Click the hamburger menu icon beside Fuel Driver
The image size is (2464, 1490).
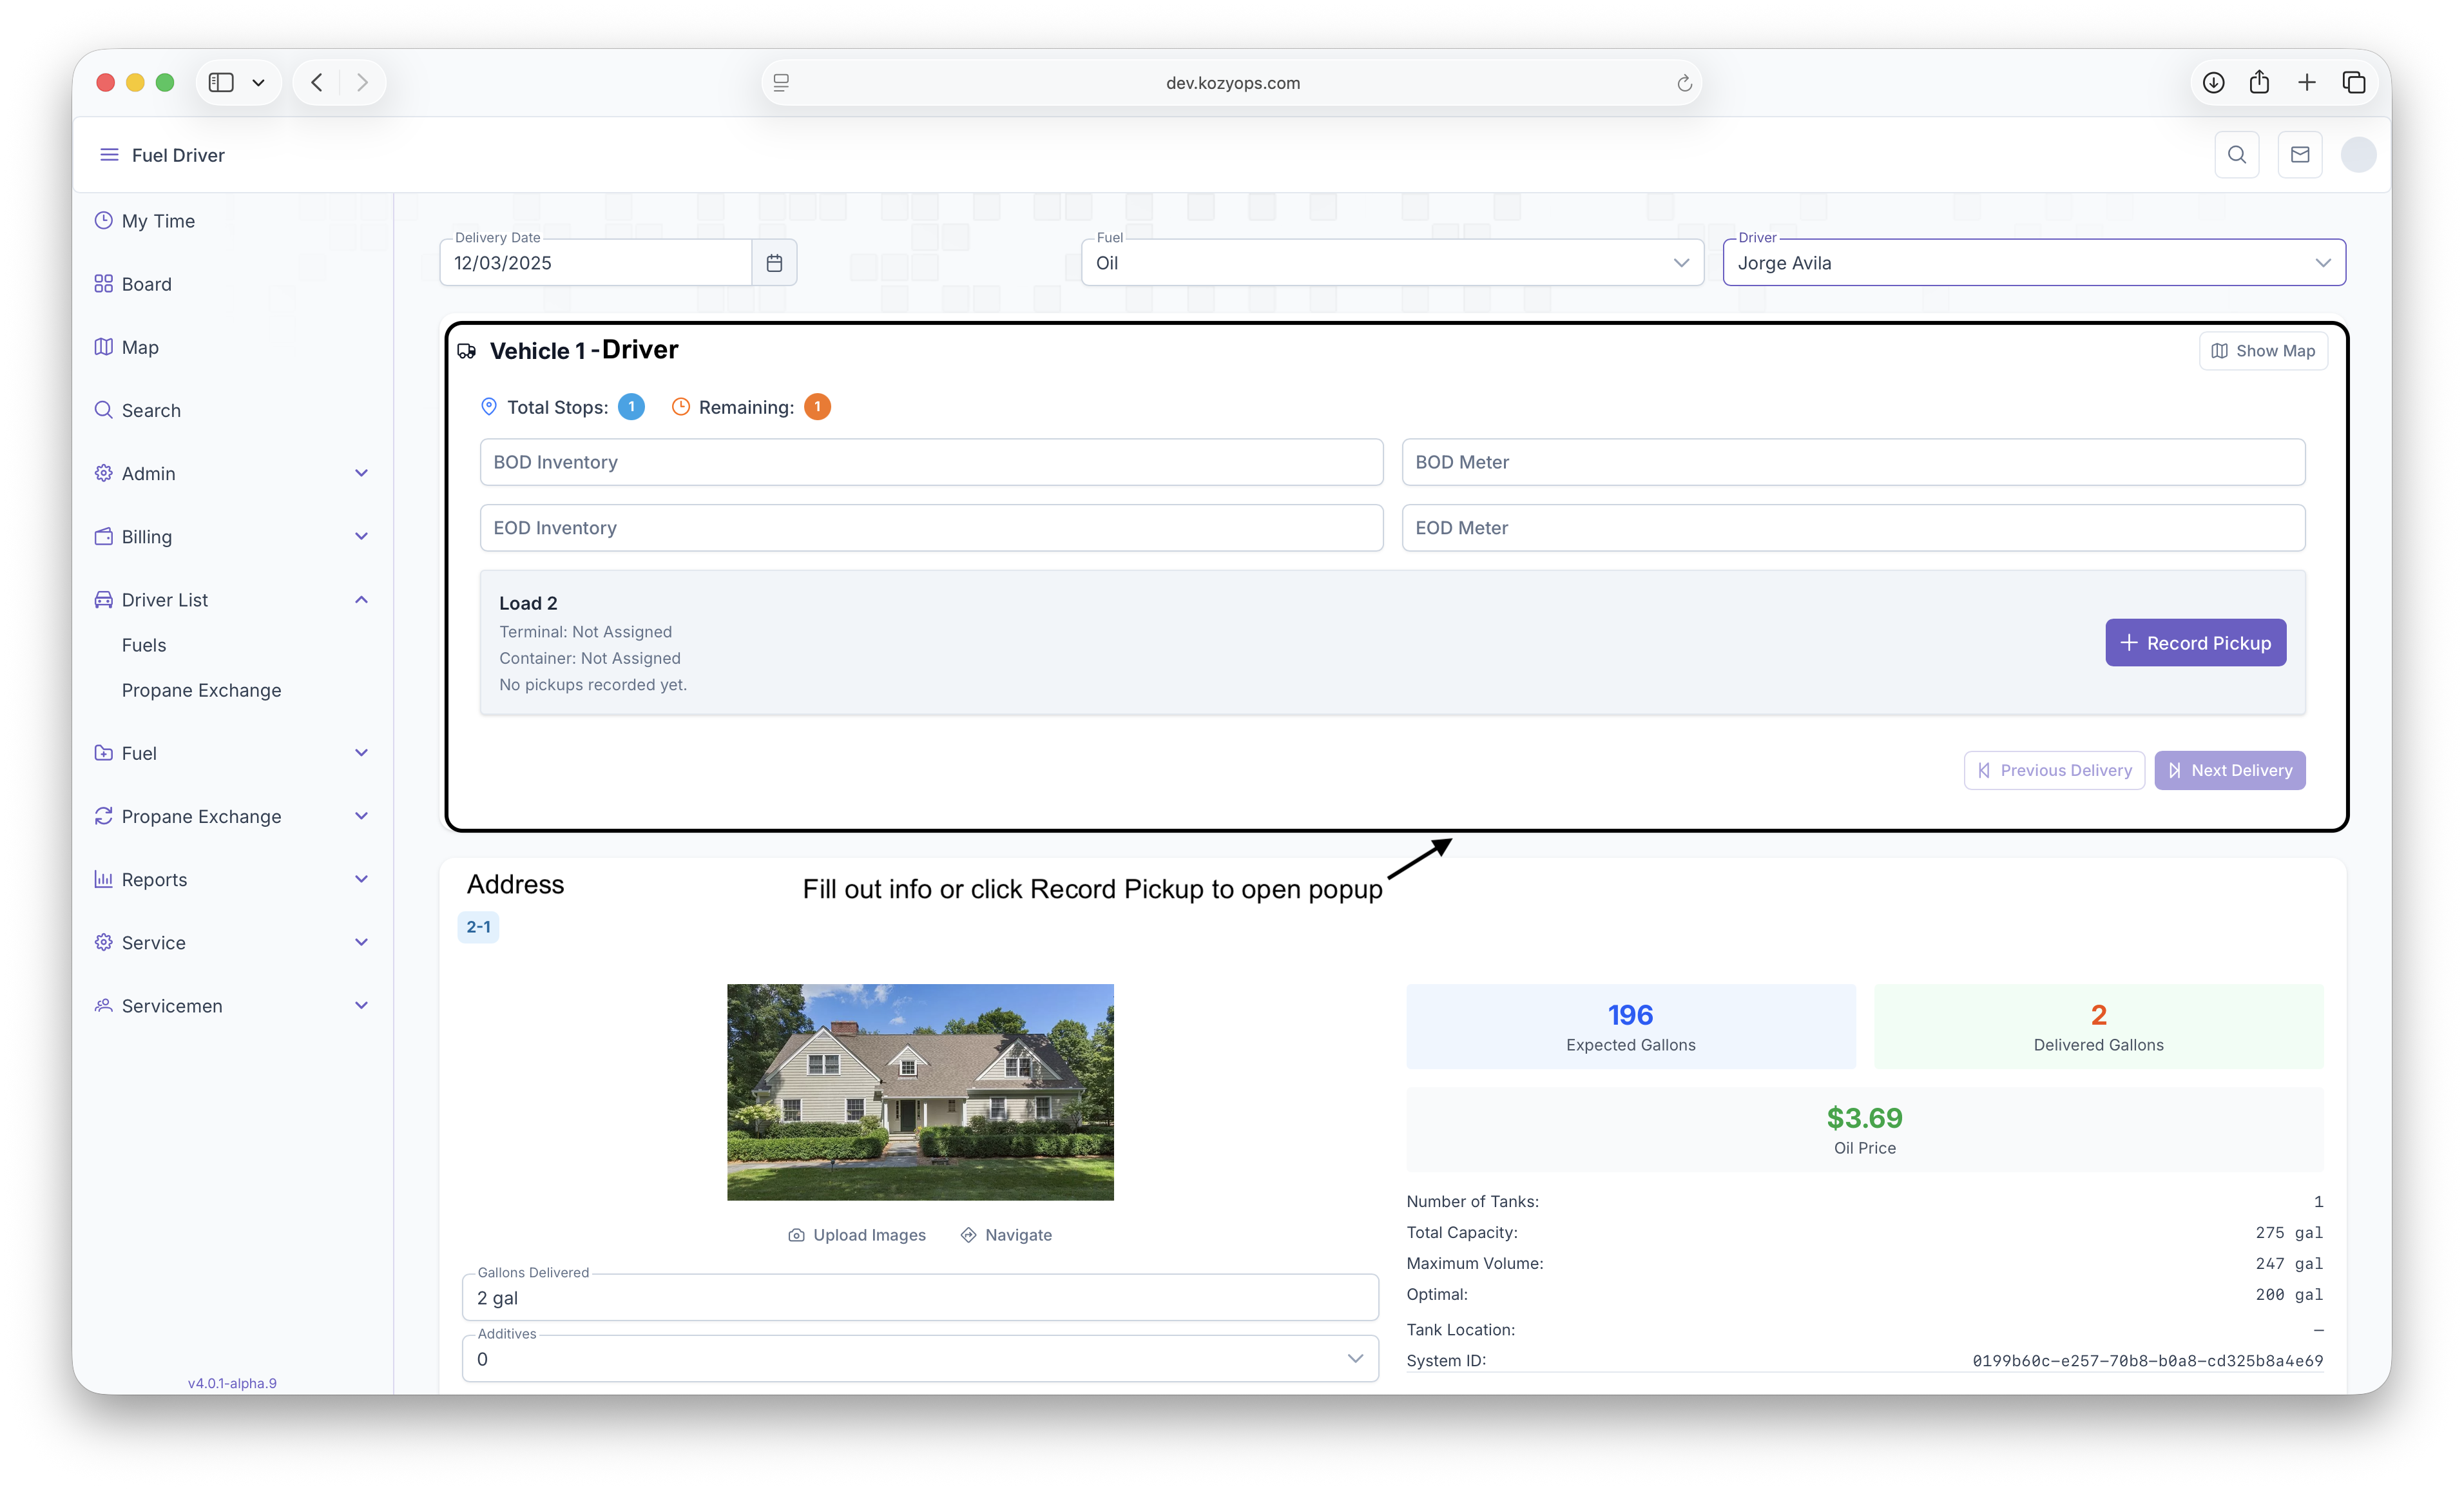click(x=109, y=155)
